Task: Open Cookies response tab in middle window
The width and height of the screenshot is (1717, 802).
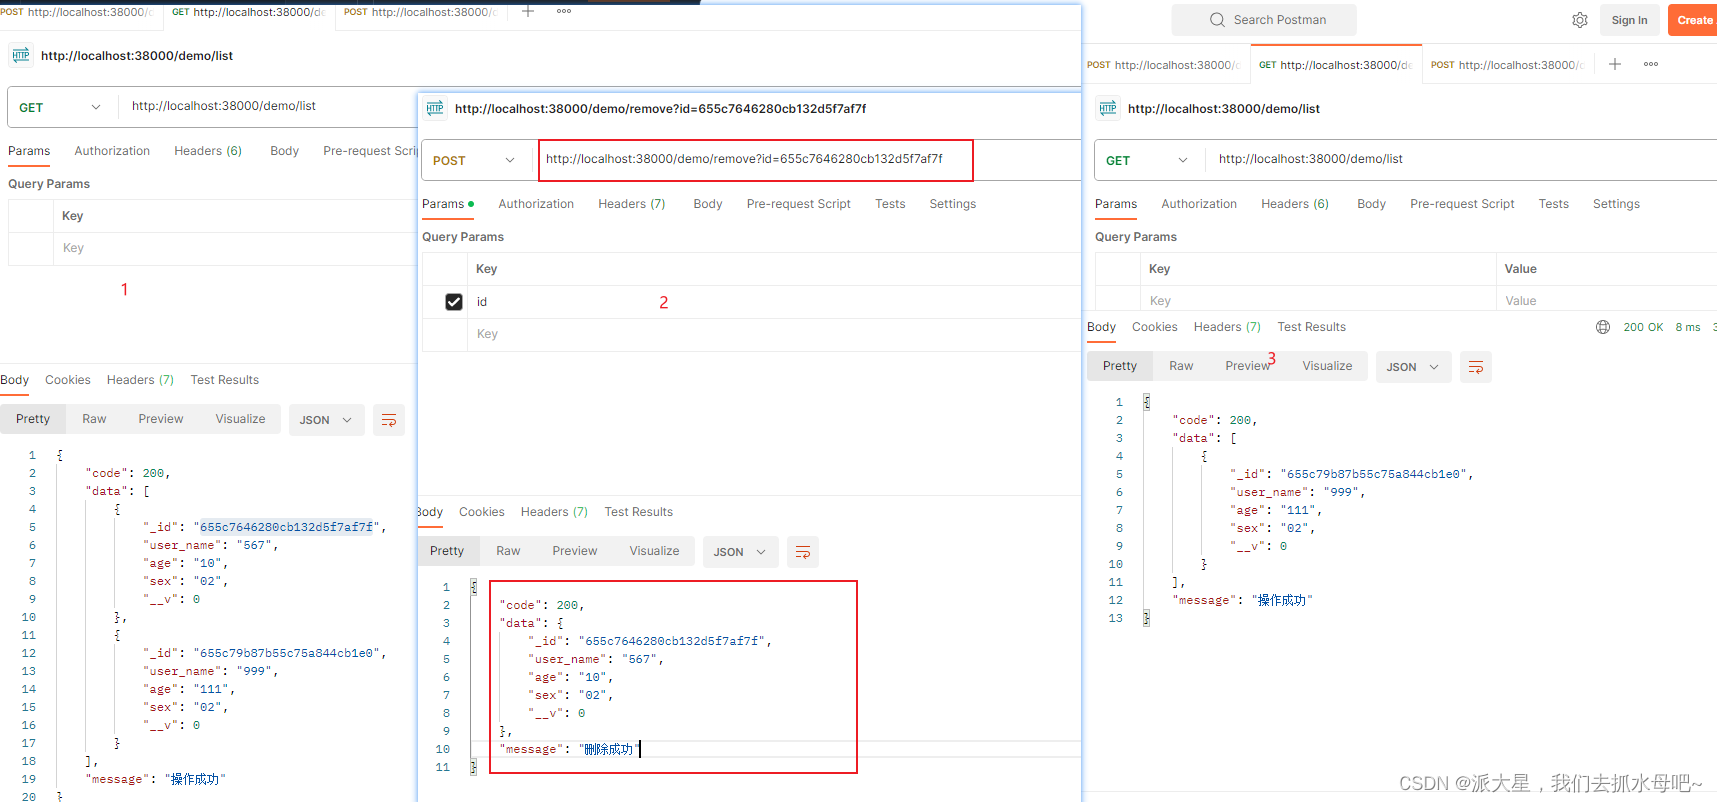Action: pyautogui.click(x=482, y=512)
